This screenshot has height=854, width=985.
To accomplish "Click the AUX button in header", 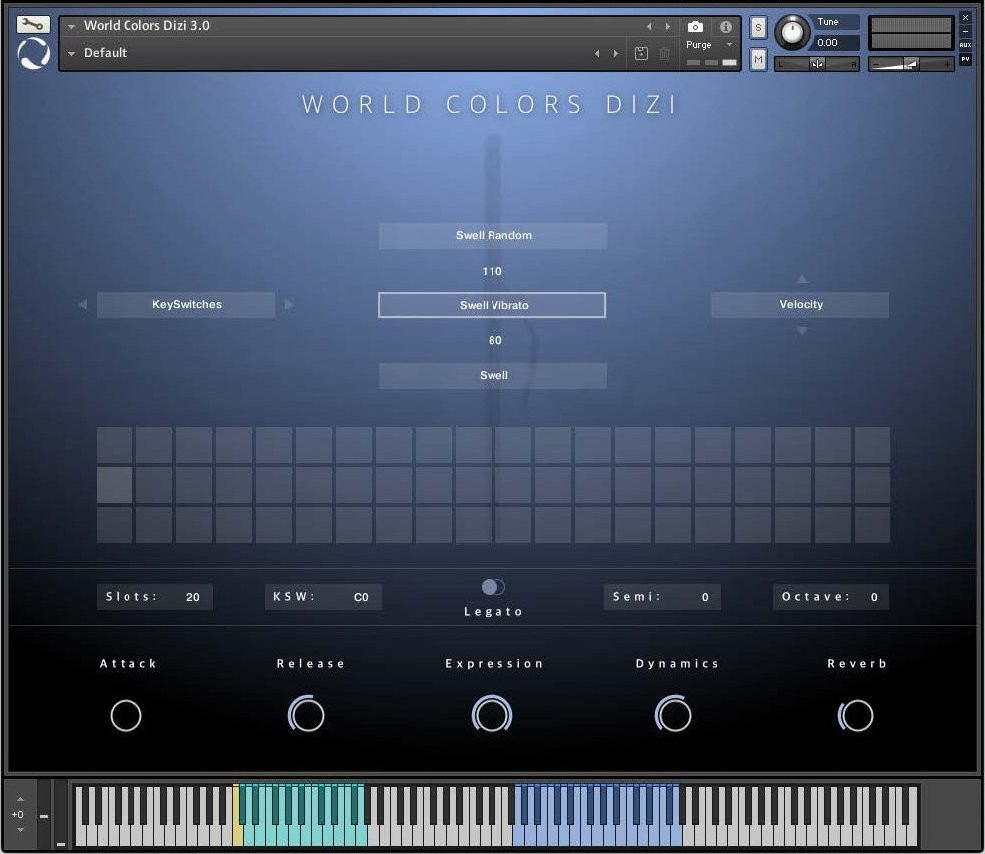I will click(x=965, y=45).
